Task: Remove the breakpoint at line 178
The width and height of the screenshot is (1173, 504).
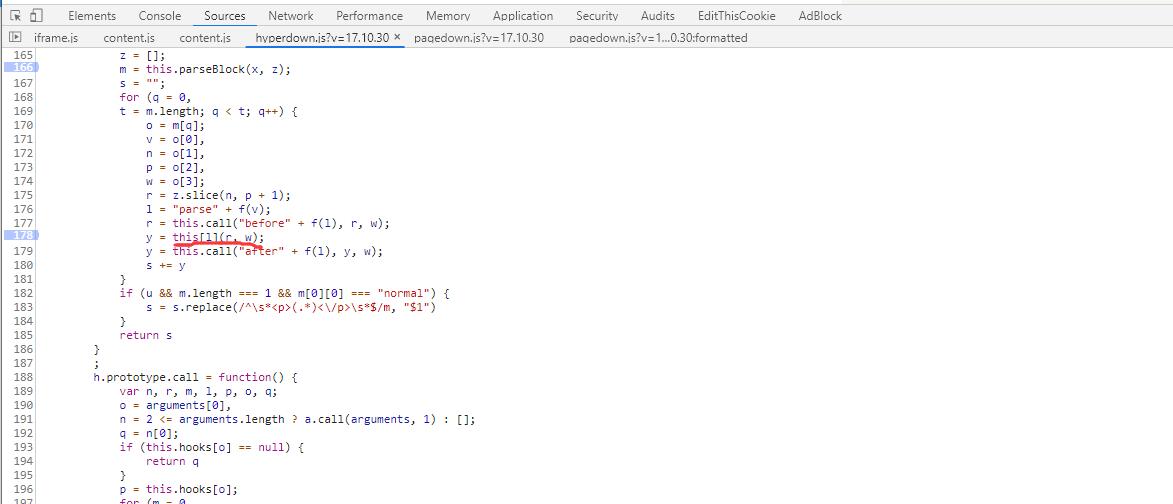Action: (22, 235)
